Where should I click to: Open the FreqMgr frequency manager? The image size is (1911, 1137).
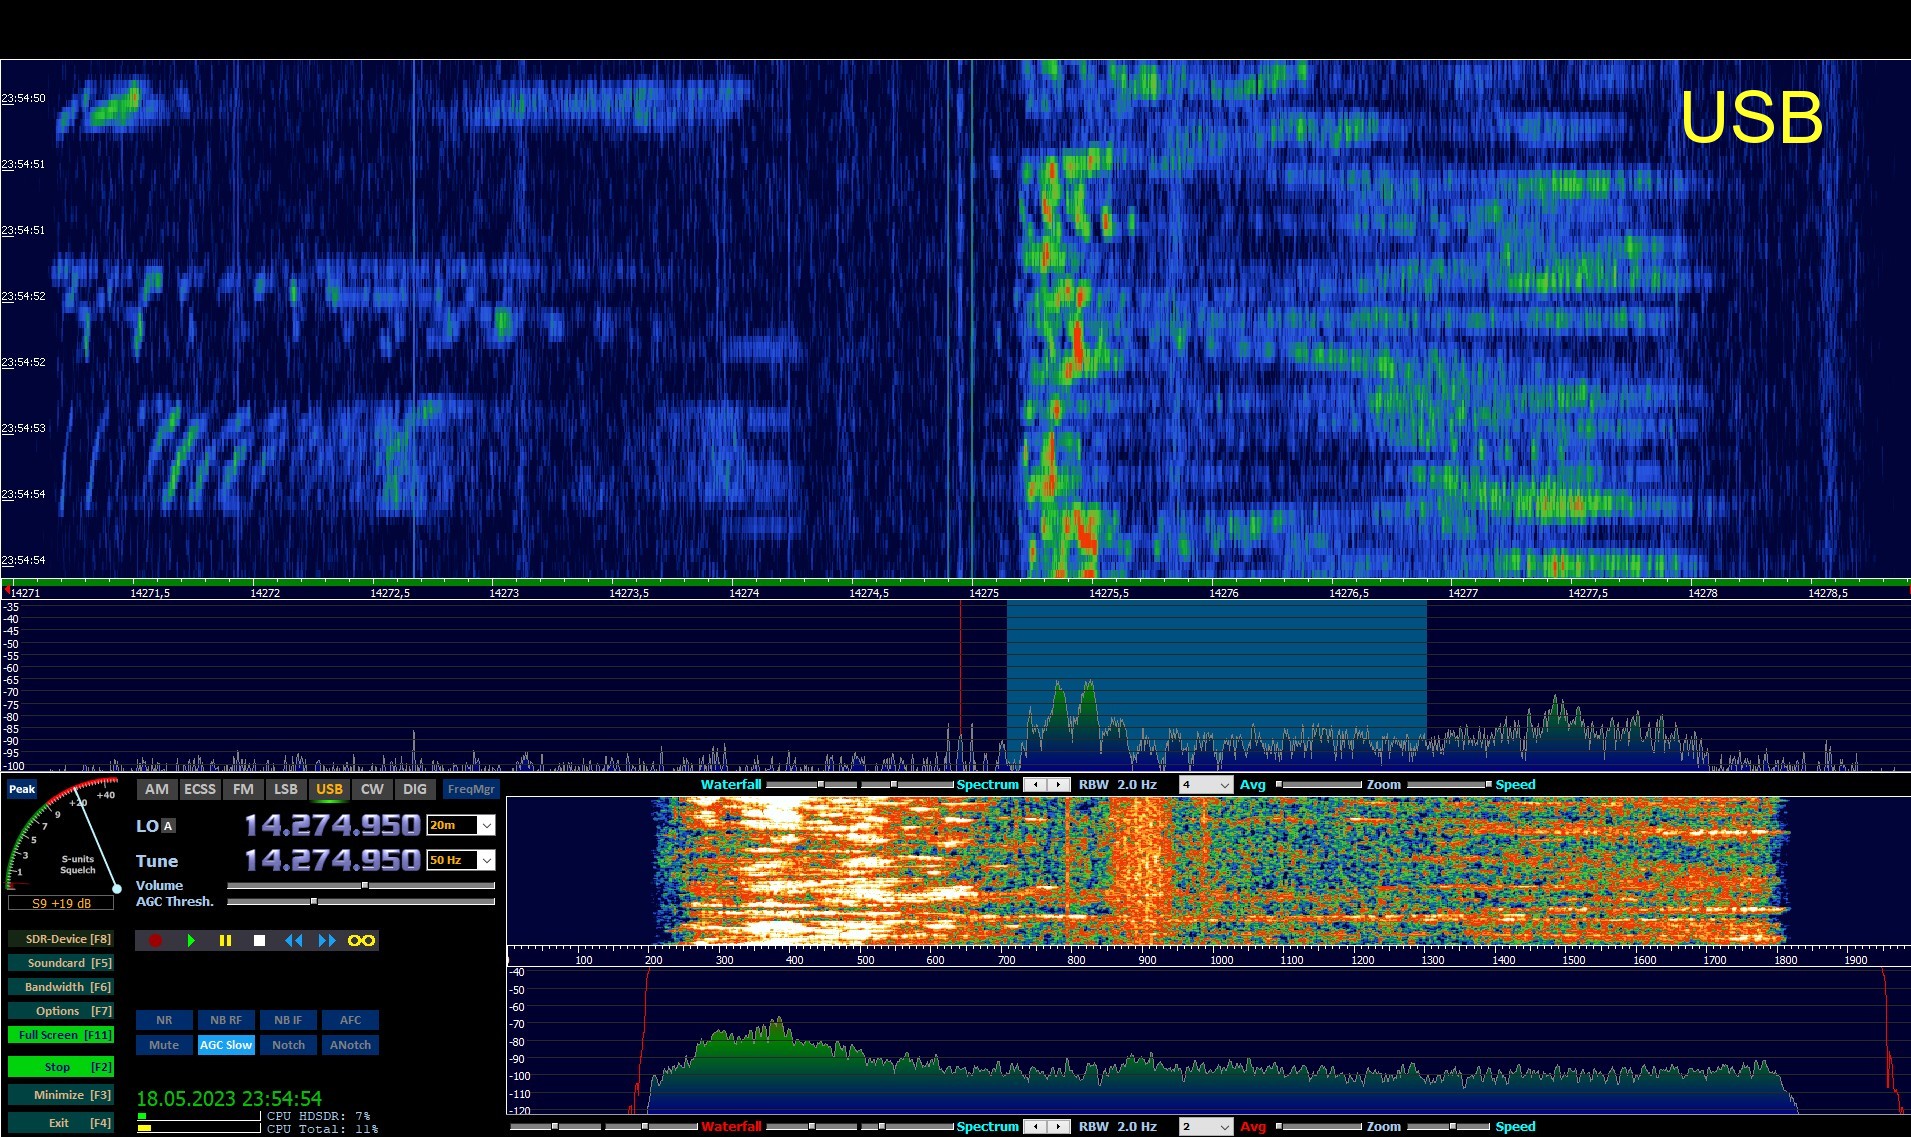click(x=471, y=789)
